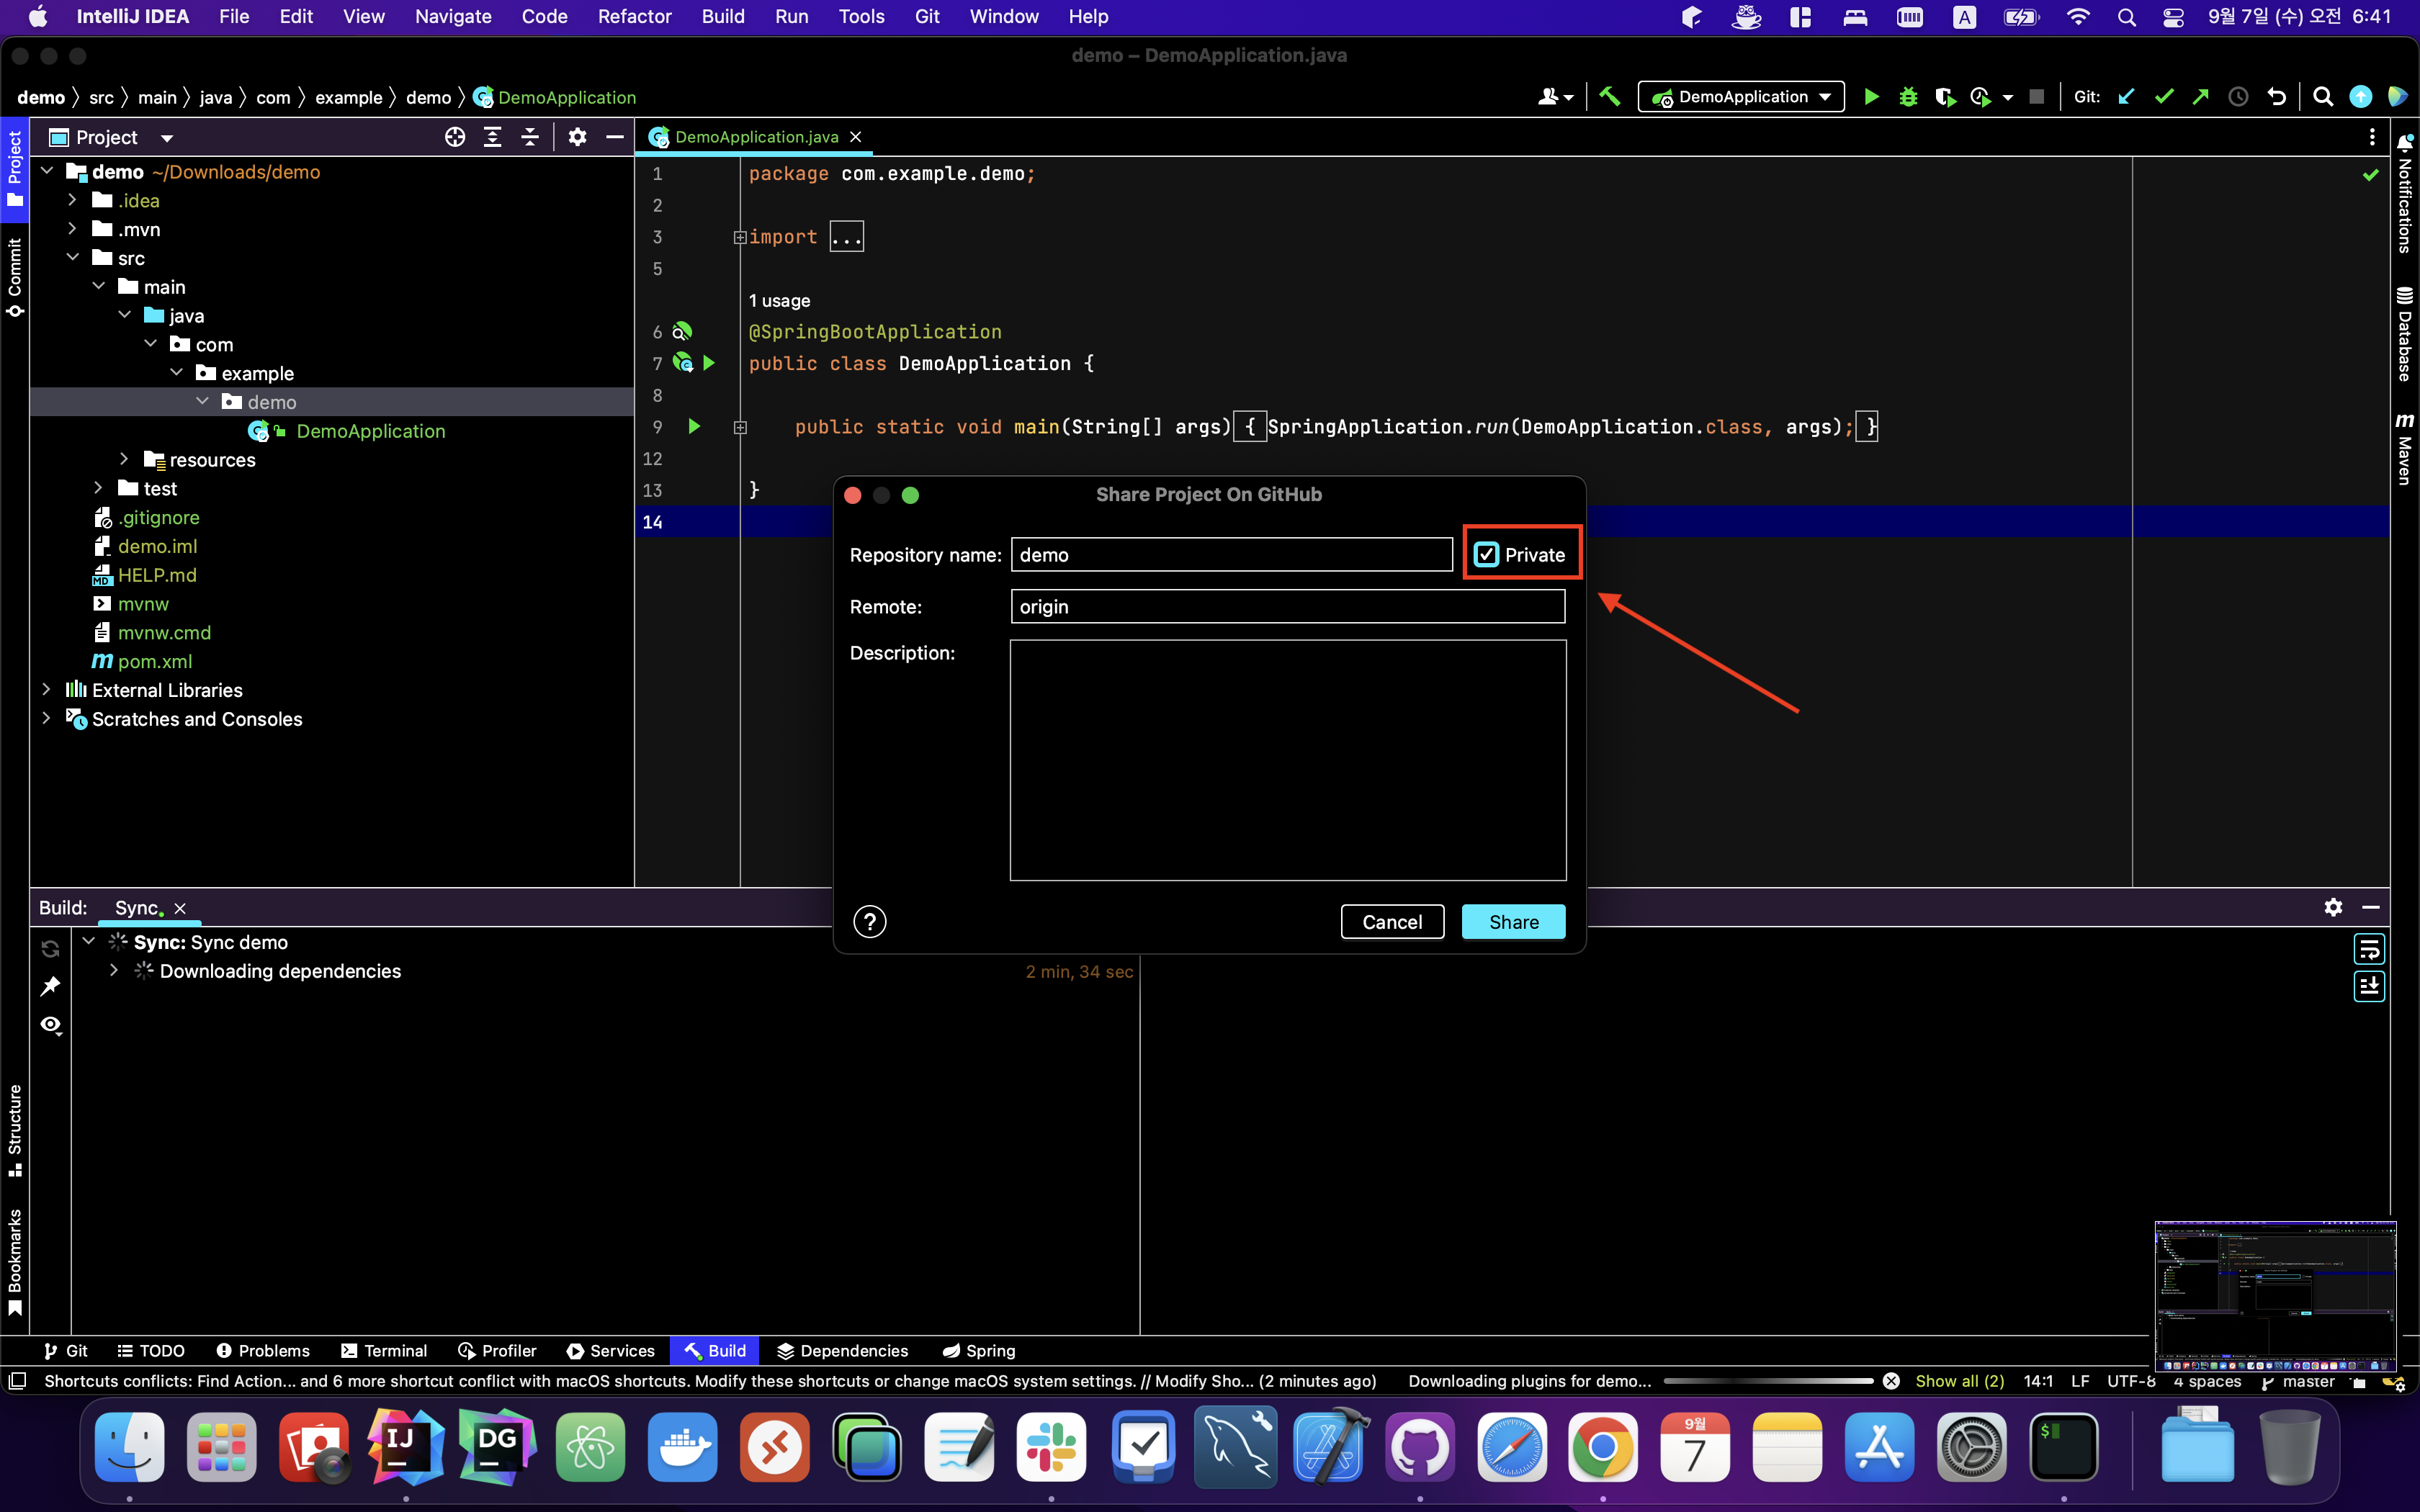Toggle soft-wrap in the Build output
Image resolution: width=2420 pixels, height=1512 pixels.
point(2369,948)
